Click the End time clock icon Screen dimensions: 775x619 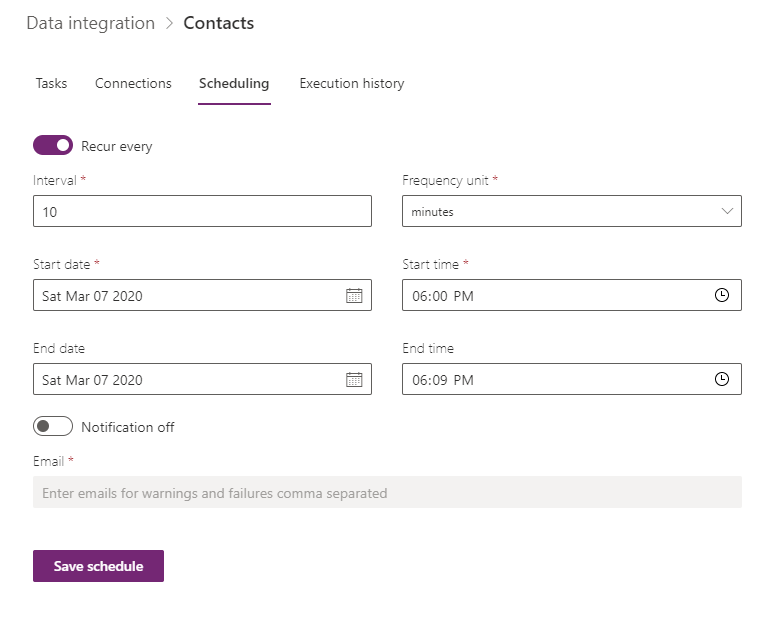click(x=722, y=380)
